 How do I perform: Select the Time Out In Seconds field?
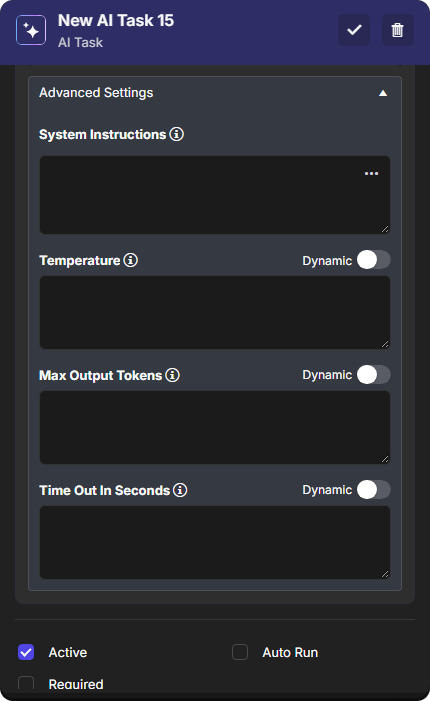[x=215, y=542]
